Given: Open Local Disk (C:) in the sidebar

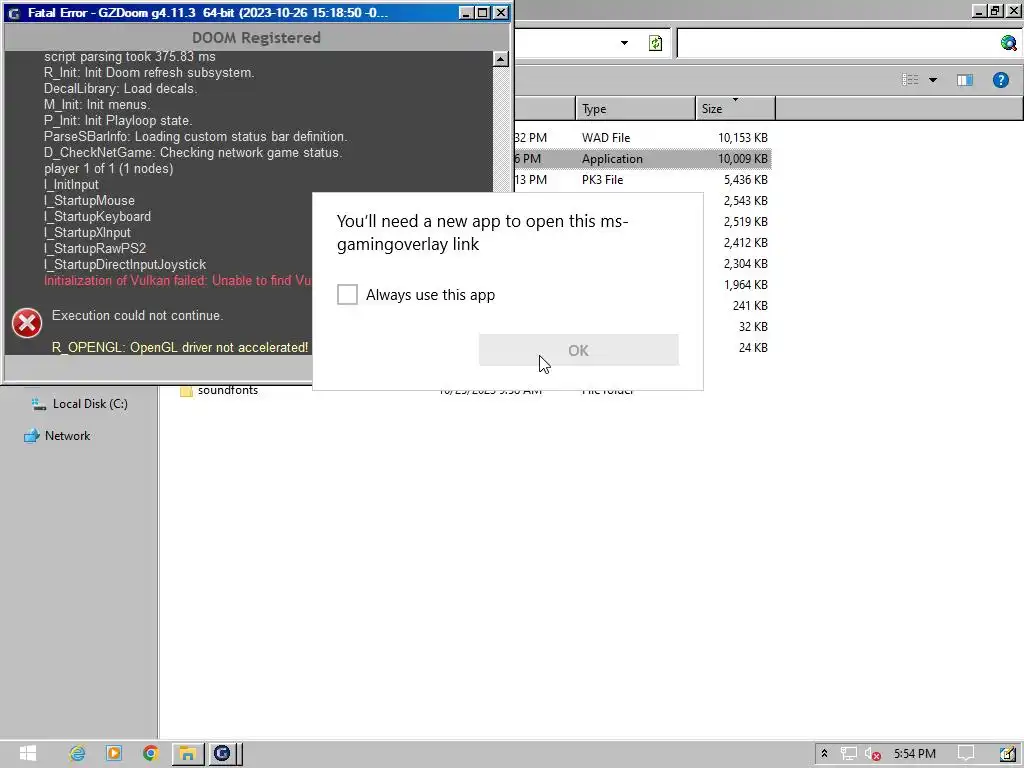Looking at the screenshot, I should pos(90,404).
